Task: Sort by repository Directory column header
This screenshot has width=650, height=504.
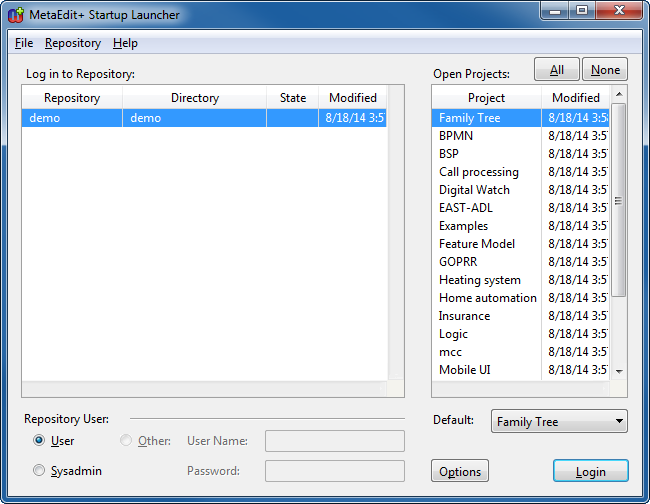Action: [194, 98]
